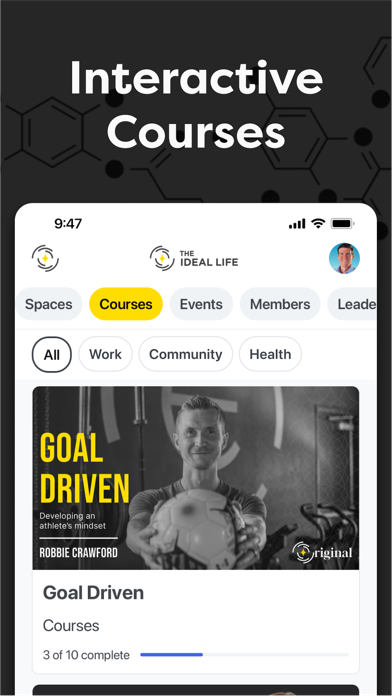
Task: Open the user profile avatar
Action: point(344,258)
